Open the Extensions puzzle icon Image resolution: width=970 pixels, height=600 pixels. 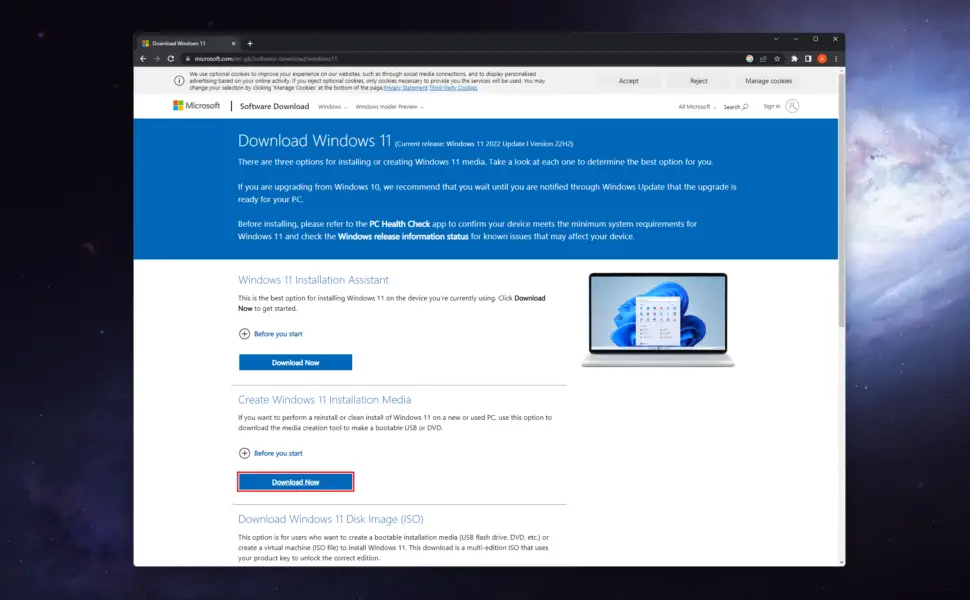pos(794,59)
